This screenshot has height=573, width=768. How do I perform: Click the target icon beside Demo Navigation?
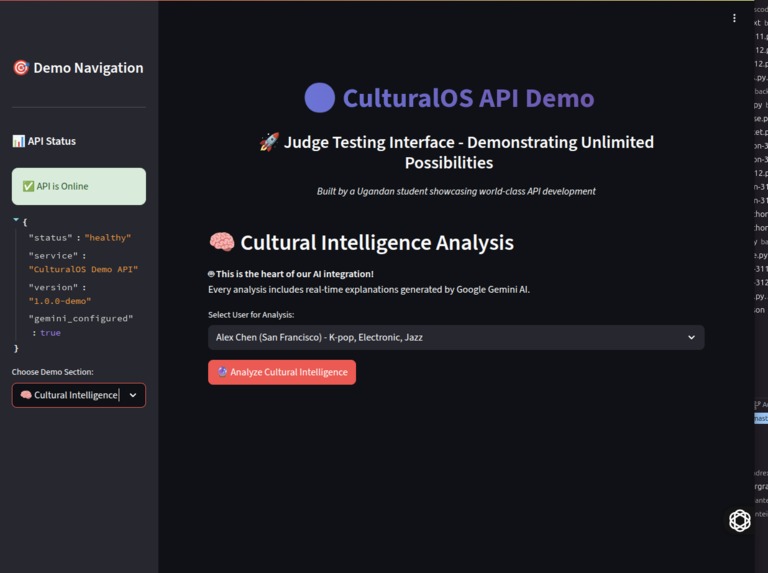click(x=21, y=68)
